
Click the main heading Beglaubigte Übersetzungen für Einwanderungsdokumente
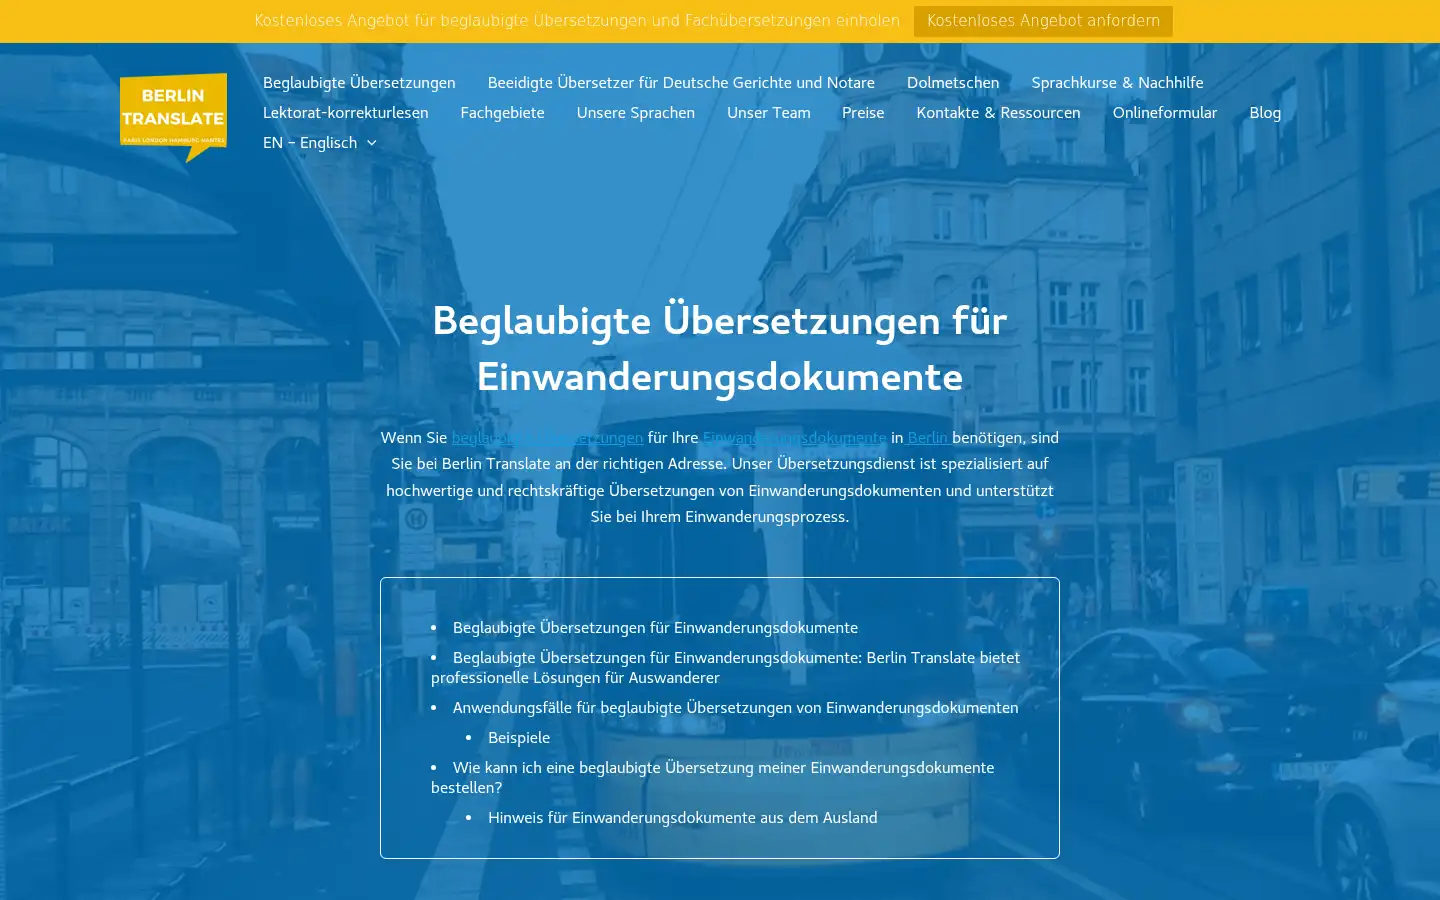(720, 349)
